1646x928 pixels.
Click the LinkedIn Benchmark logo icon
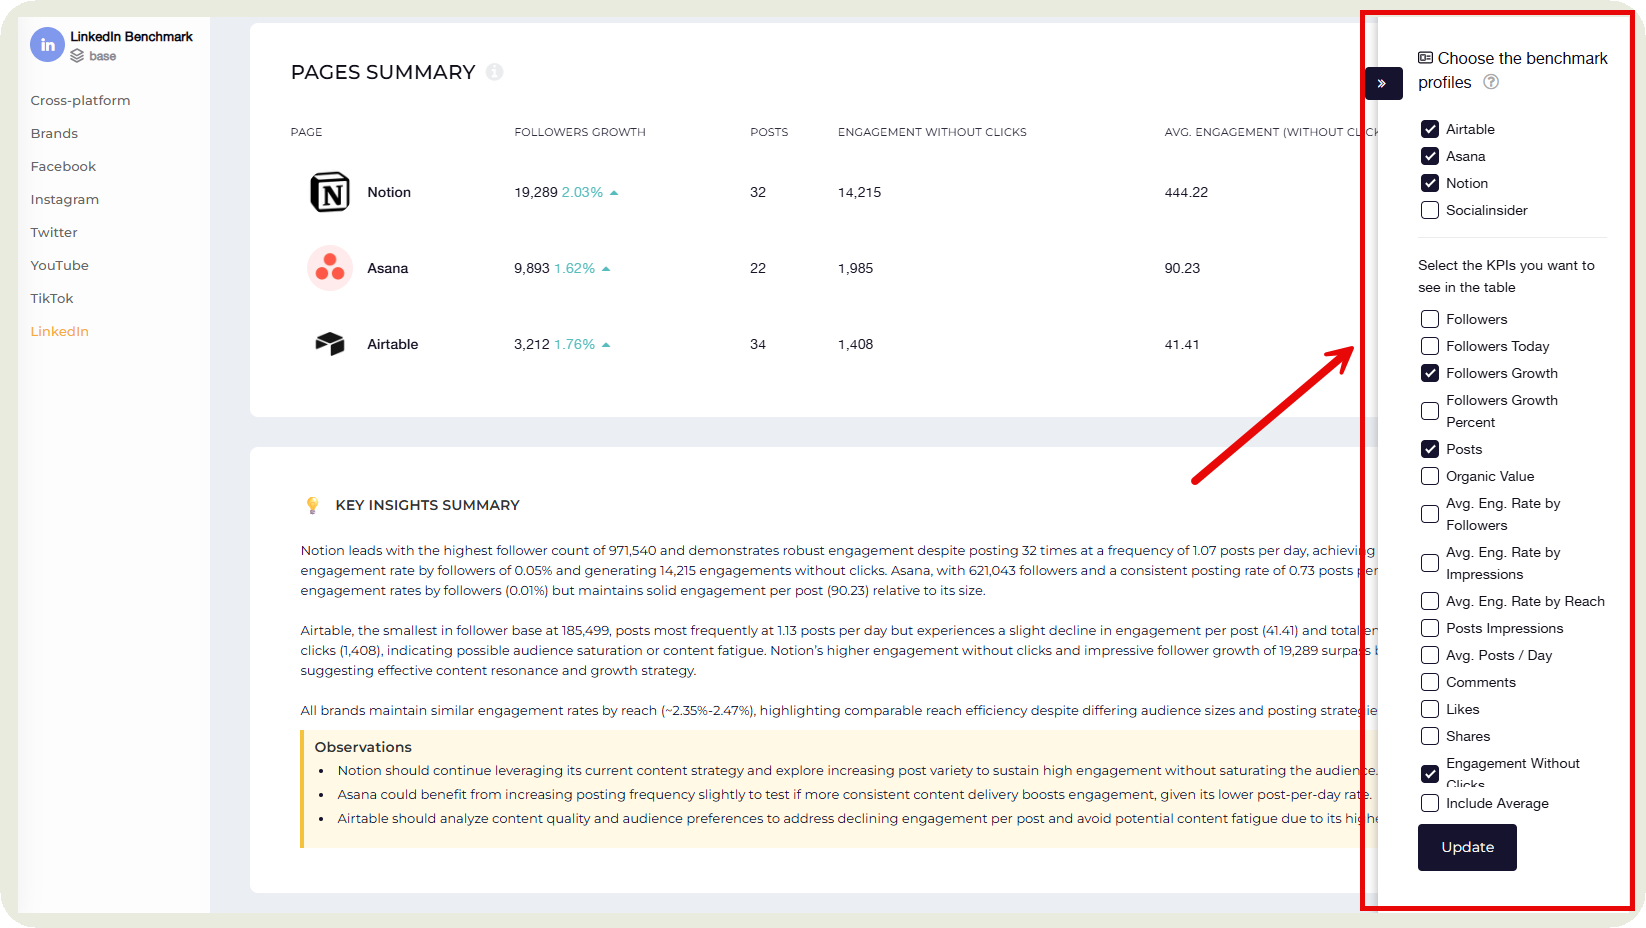(47, 44)
